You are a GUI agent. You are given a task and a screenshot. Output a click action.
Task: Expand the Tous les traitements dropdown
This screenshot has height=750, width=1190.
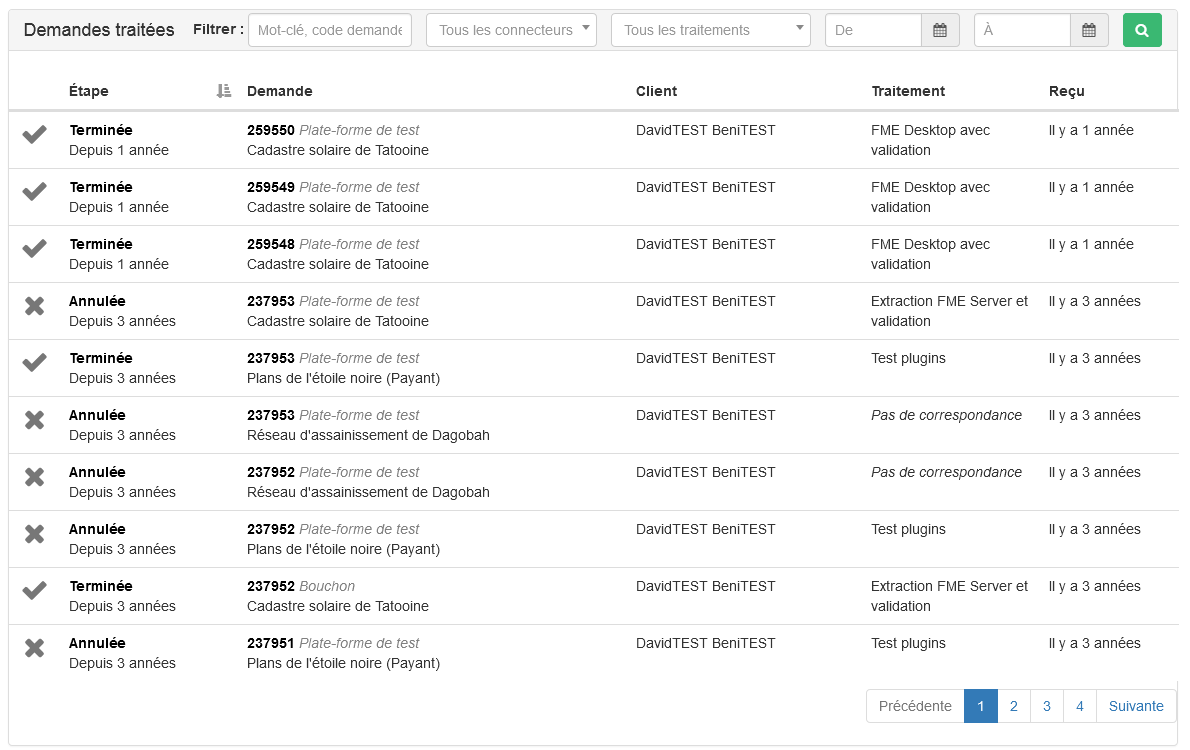[x=711, y=30]
